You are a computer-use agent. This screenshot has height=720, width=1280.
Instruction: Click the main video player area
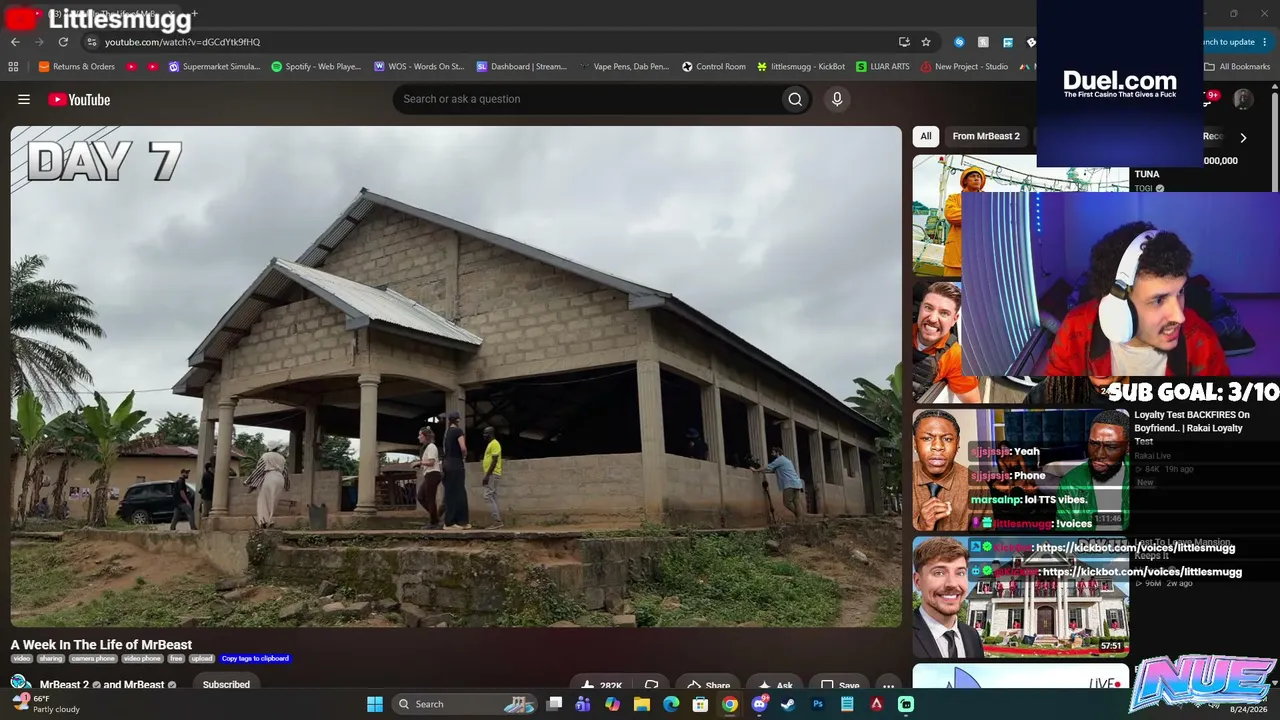click(456, 376)
